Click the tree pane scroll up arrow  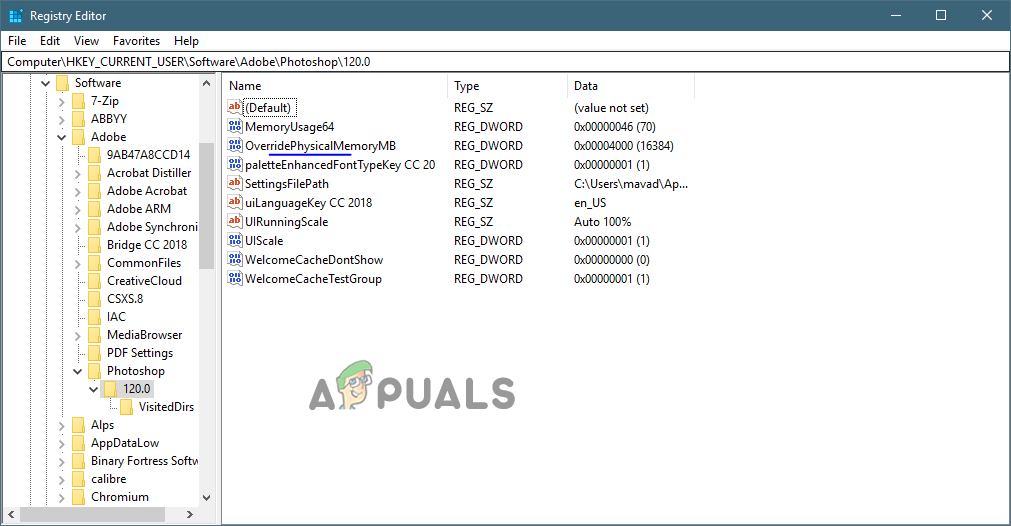[x=206, y=83]
